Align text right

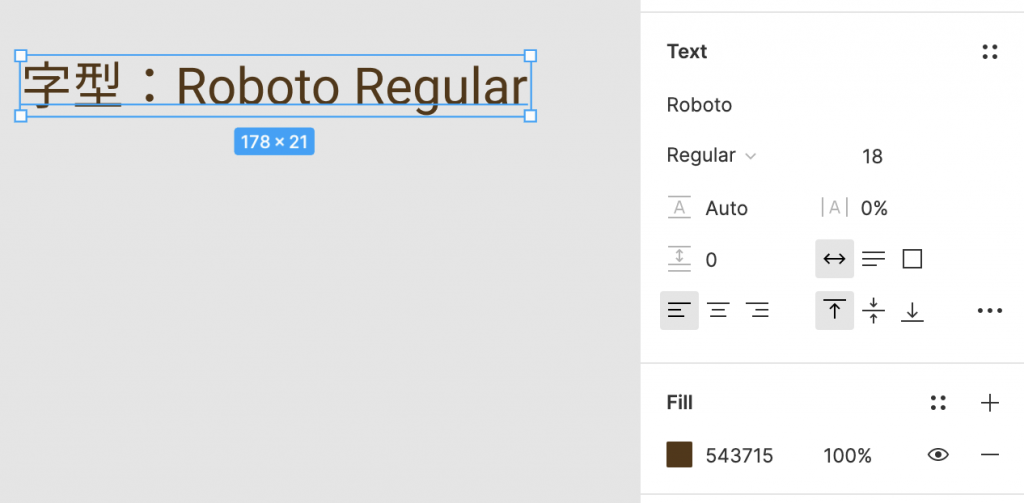pyautogui.click(x=758, y=311)
